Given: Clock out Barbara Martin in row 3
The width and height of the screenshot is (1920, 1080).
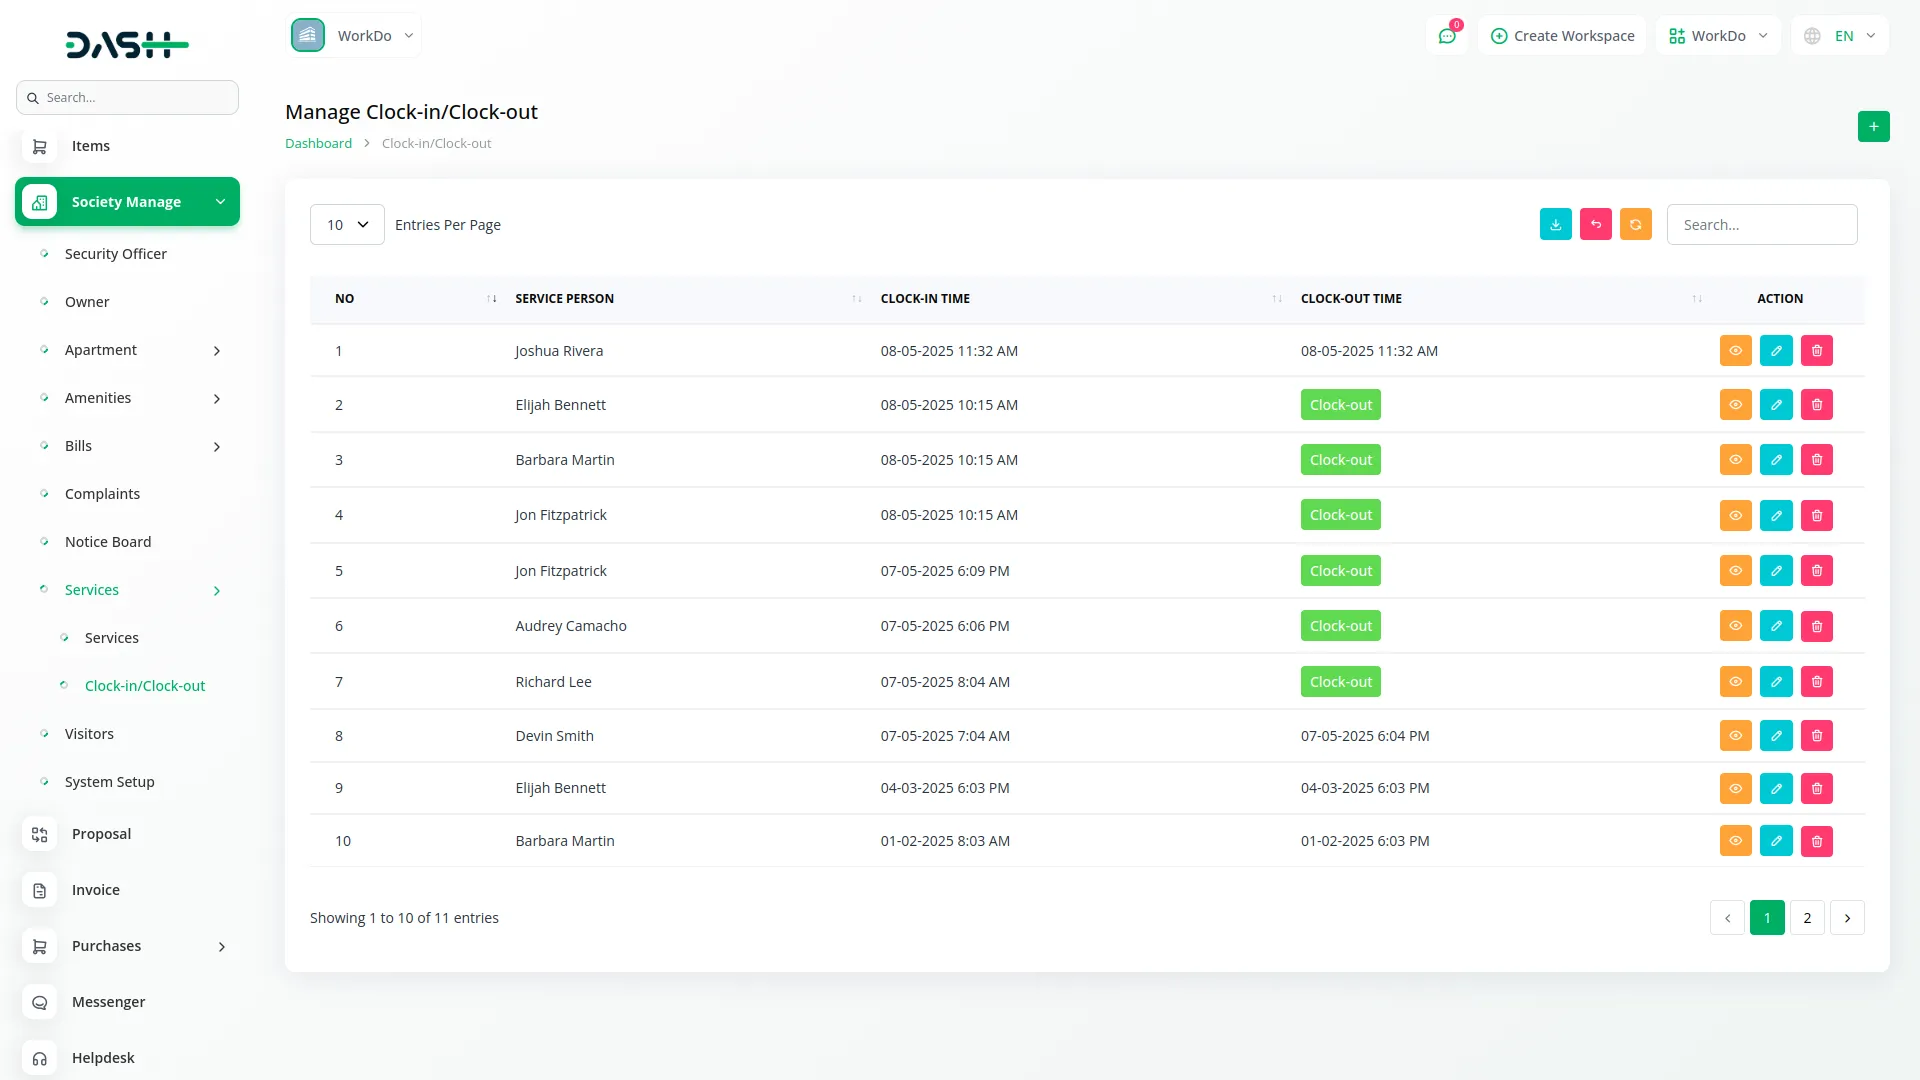Looking at the screenshot, I should [1340, 460].
